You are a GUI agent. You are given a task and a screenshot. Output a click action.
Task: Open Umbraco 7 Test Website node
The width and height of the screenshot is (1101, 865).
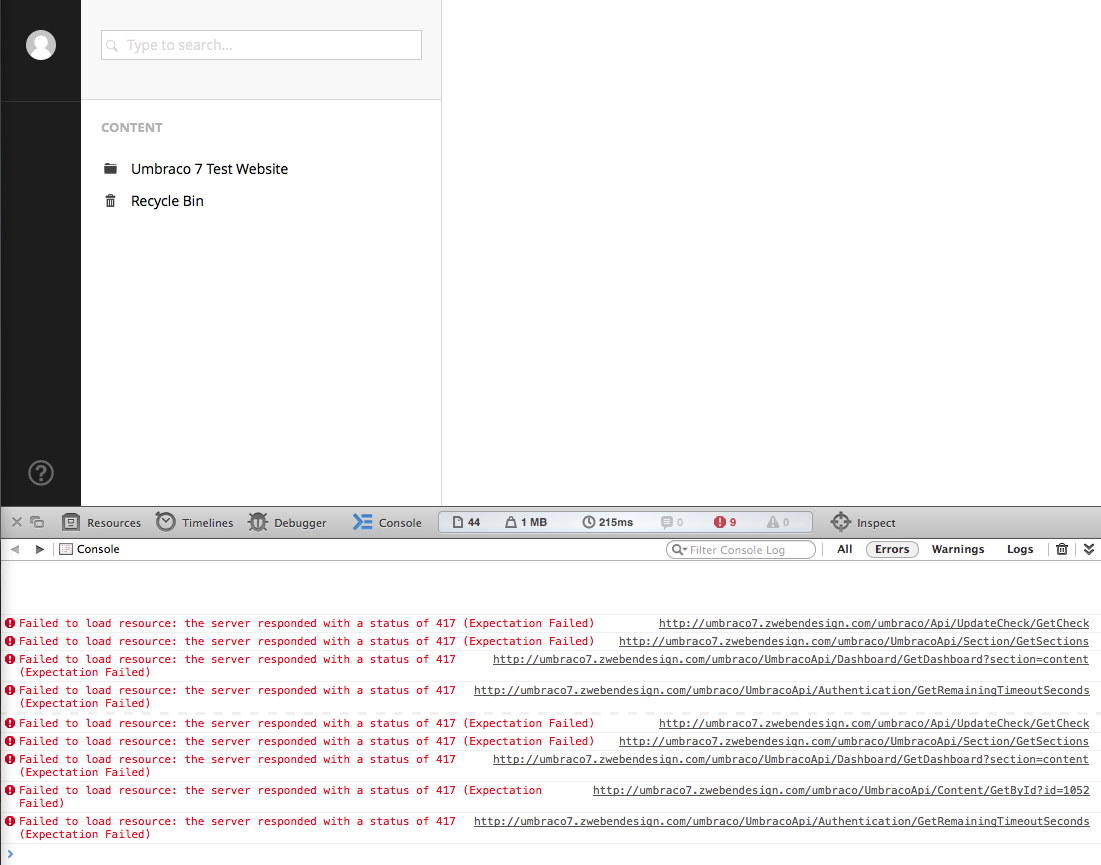pyautogui.click(x=209, y=169)
